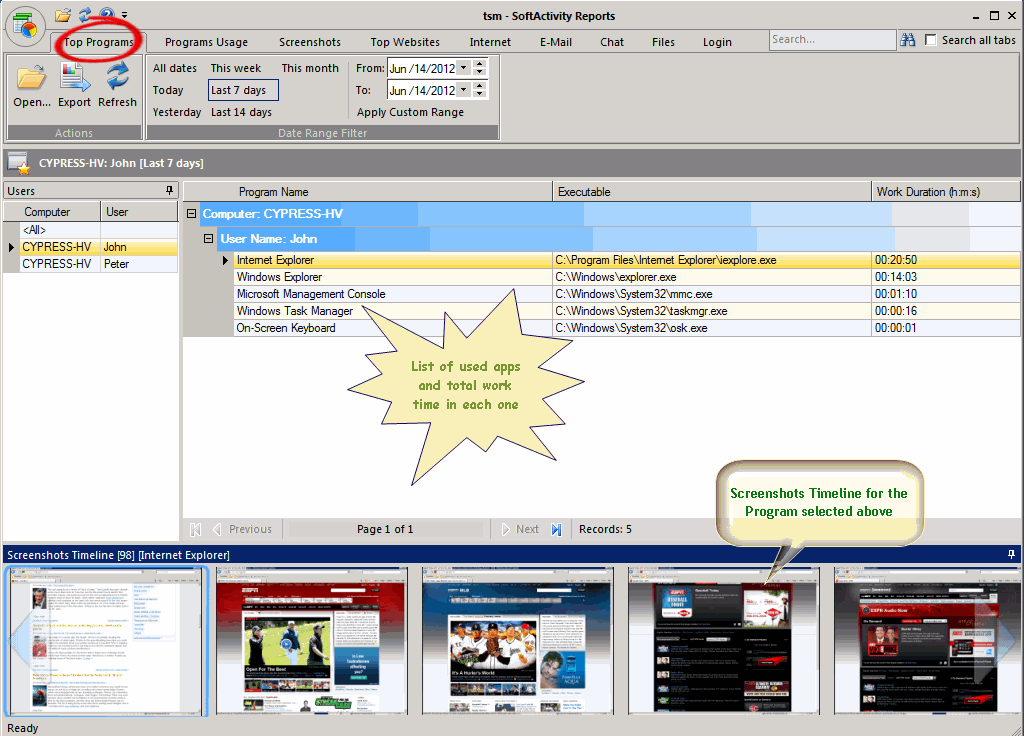Open the Top Websites tab

pyautogui.click(x=405, y=42)
